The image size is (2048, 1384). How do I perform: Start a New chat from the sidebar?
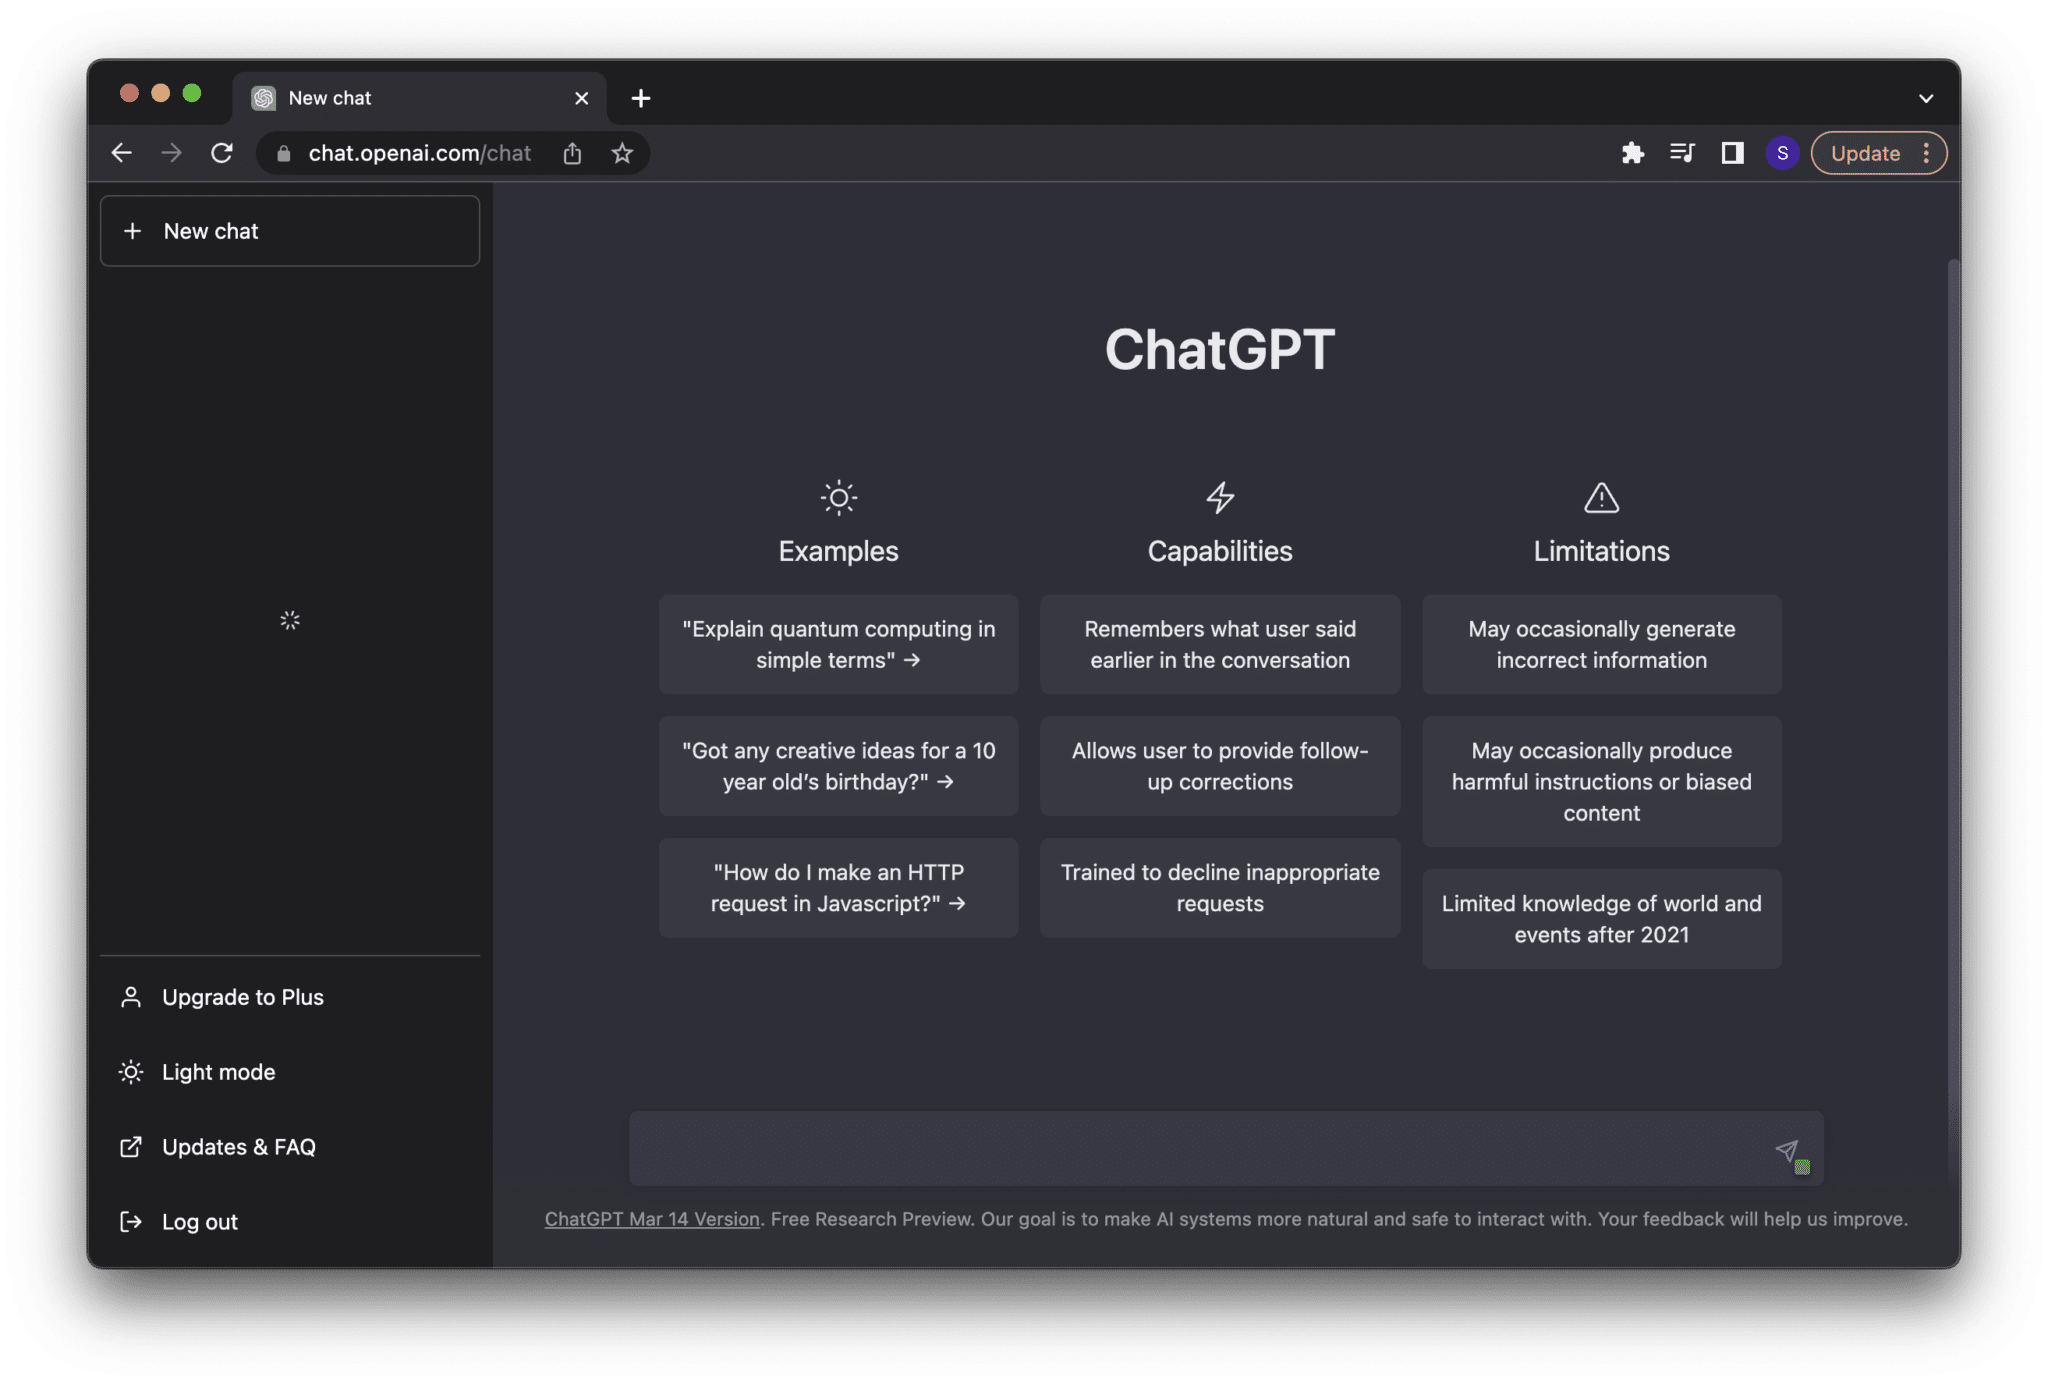(290, 231)
